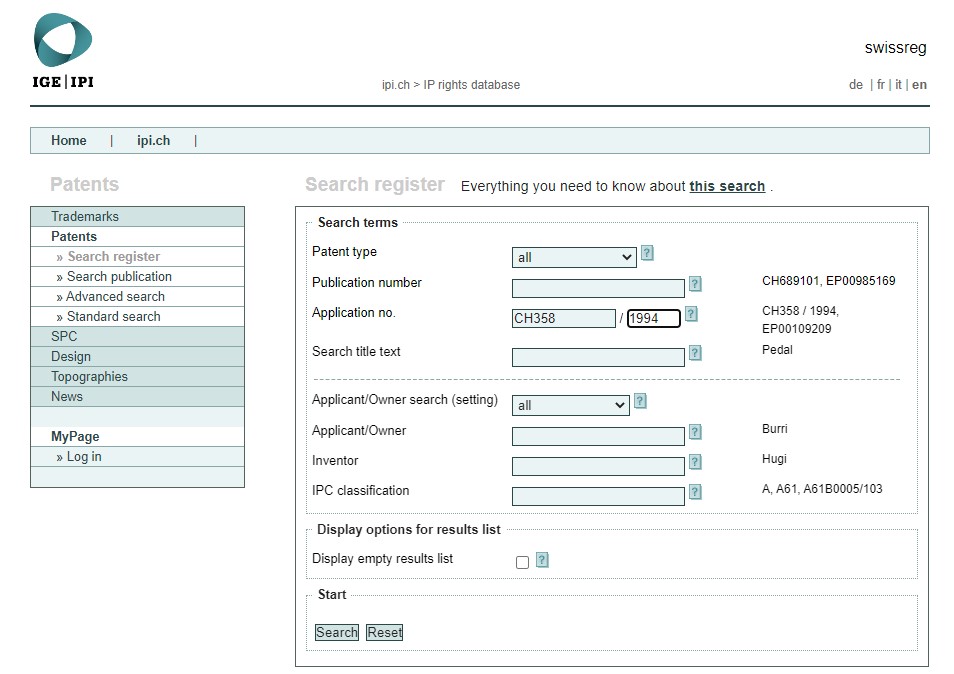
Task: Click the IGE IPI logo
Action: [63, 52]
